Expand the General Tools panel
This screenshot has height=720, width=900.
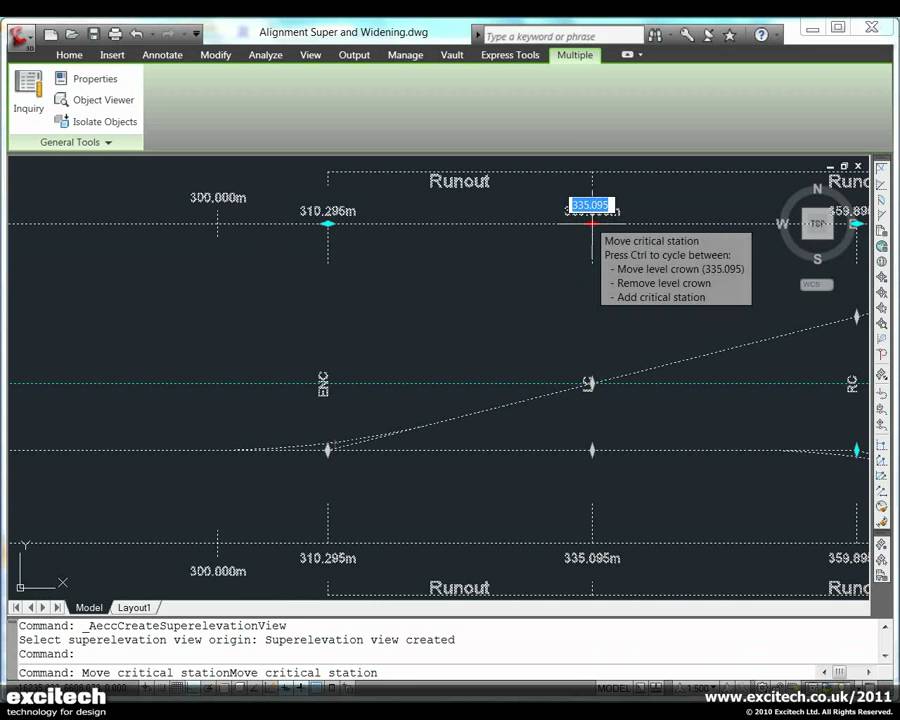point(76,142)
